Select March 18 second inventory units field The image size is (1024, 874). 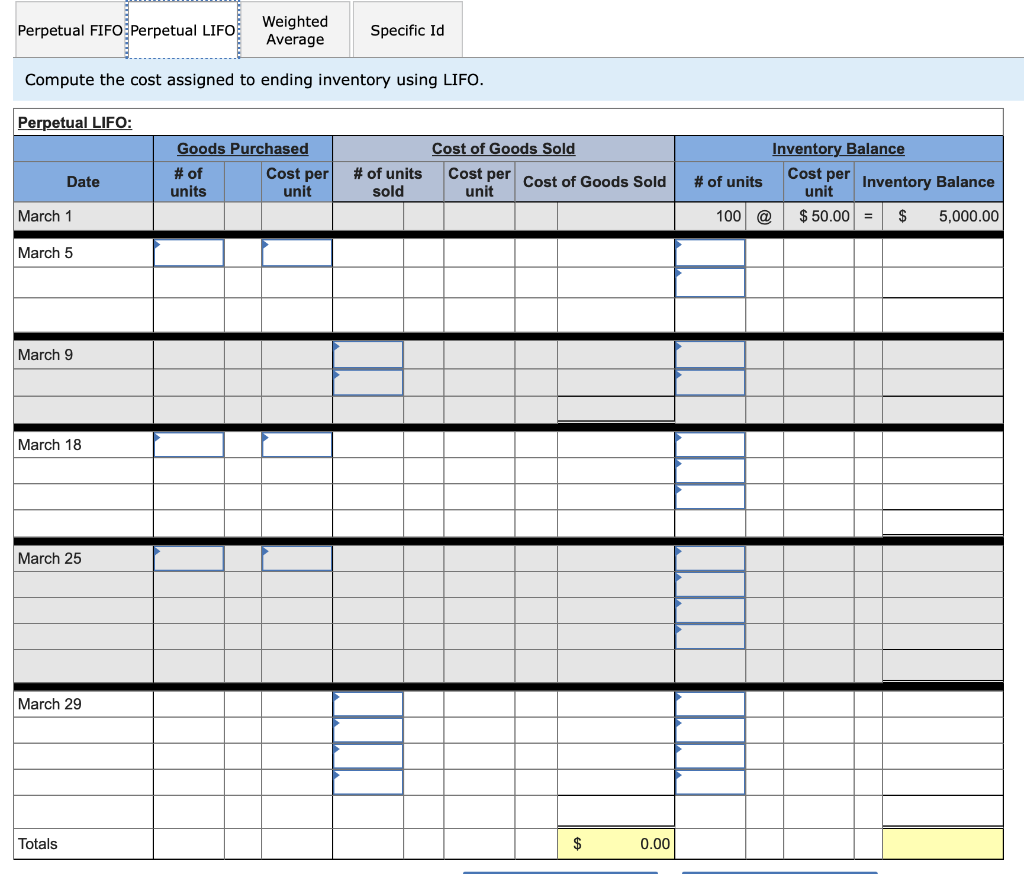(x=710, y=471)
